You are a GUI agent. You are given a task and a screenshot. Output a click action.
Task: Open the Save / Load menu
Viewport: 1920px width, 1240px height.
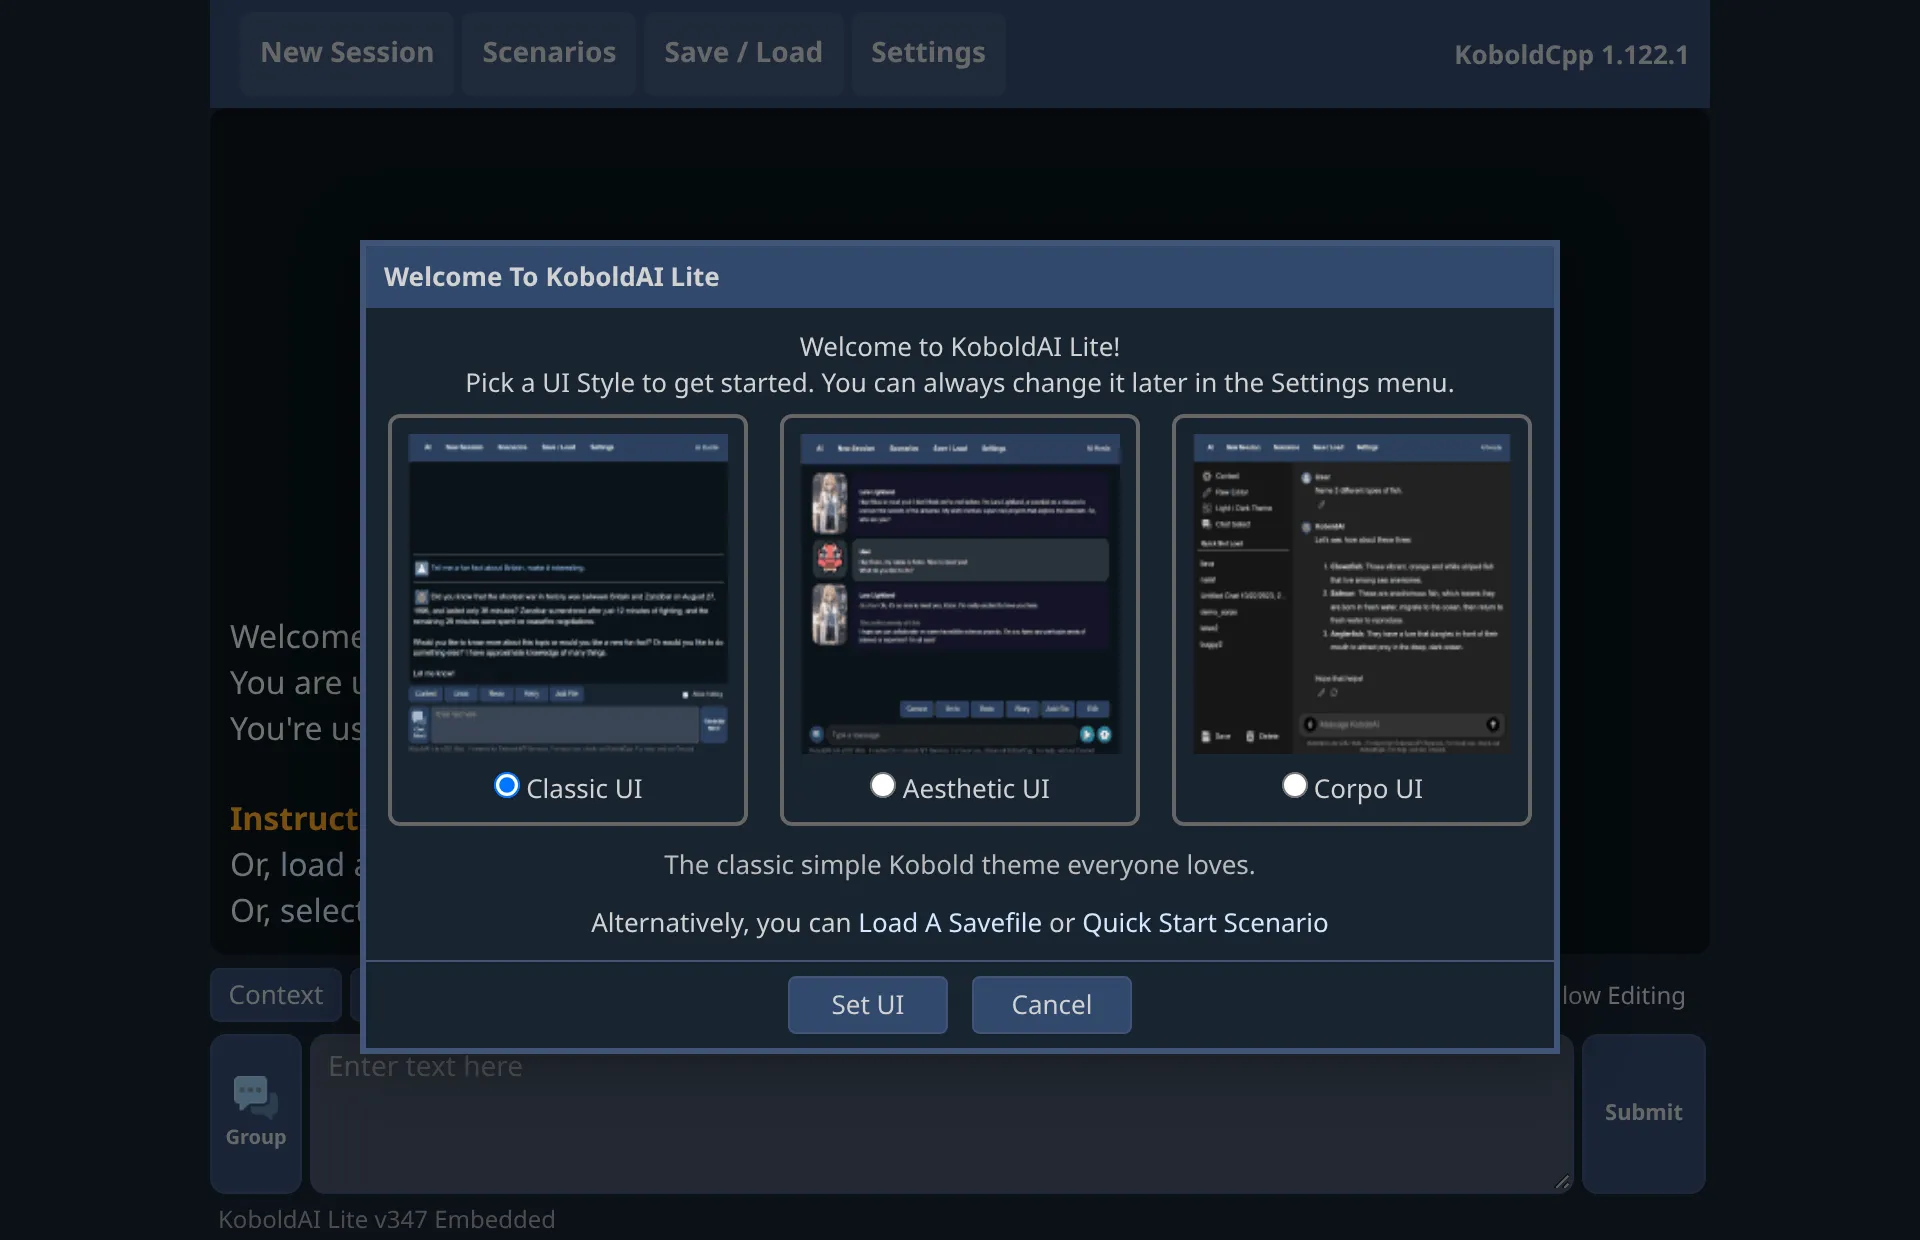[743, 53]
